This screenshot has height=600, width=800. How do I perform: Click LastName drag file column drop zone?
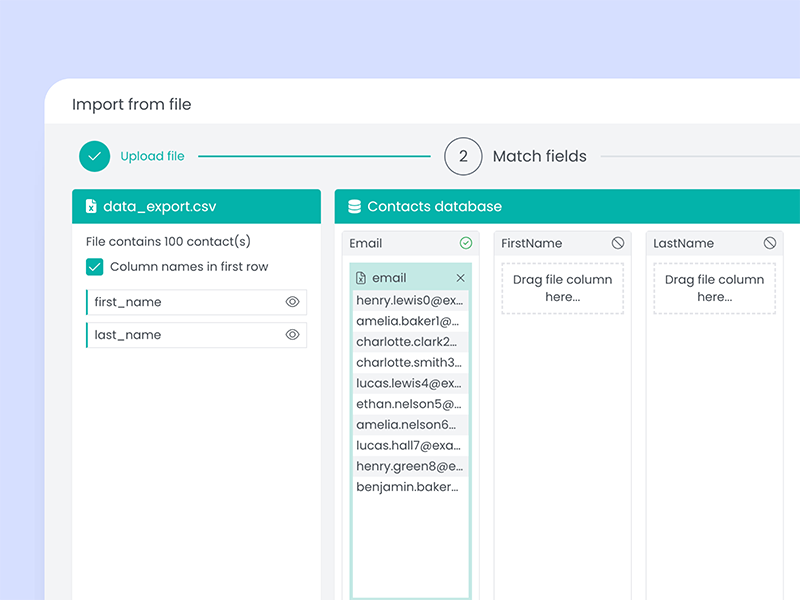(714, 288)
